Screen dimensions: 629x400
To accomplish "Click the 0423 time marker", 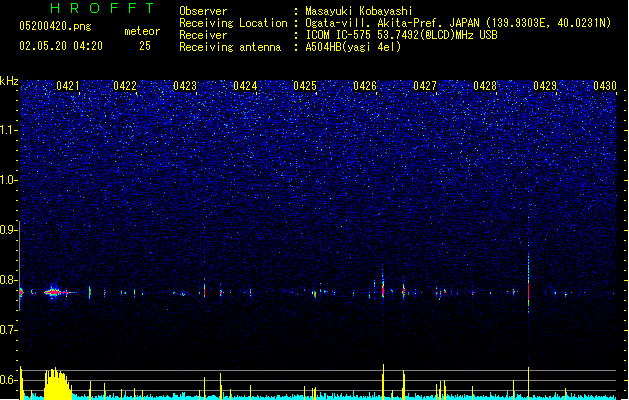I will (x=185, y=86).
